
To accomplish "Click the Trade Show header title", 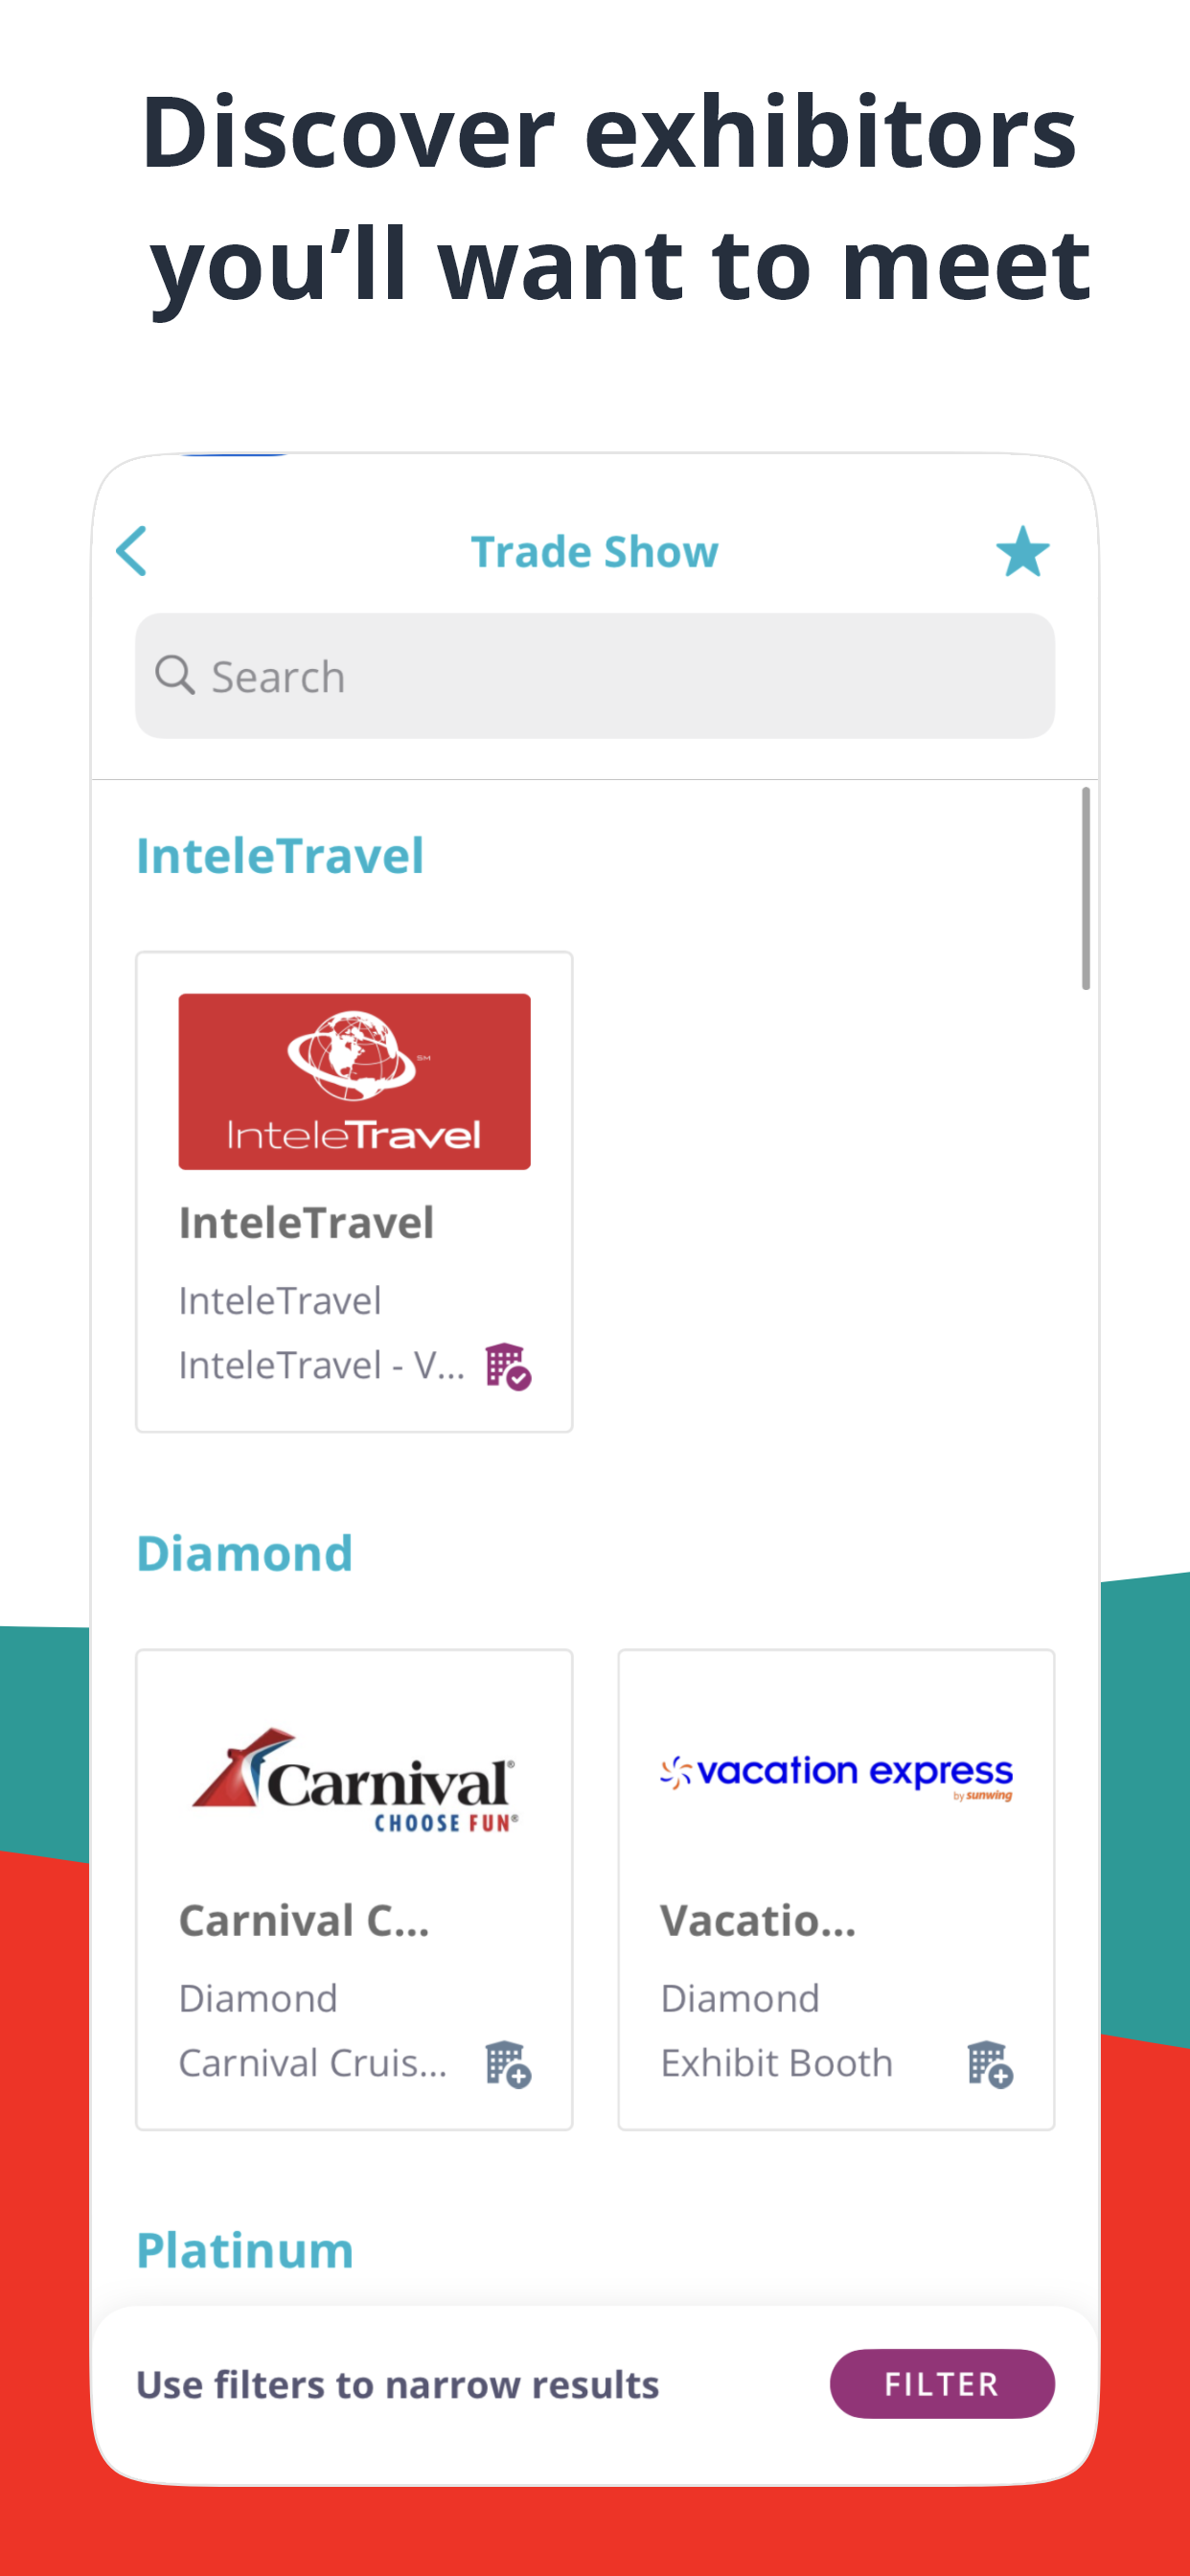I will 594,552.
